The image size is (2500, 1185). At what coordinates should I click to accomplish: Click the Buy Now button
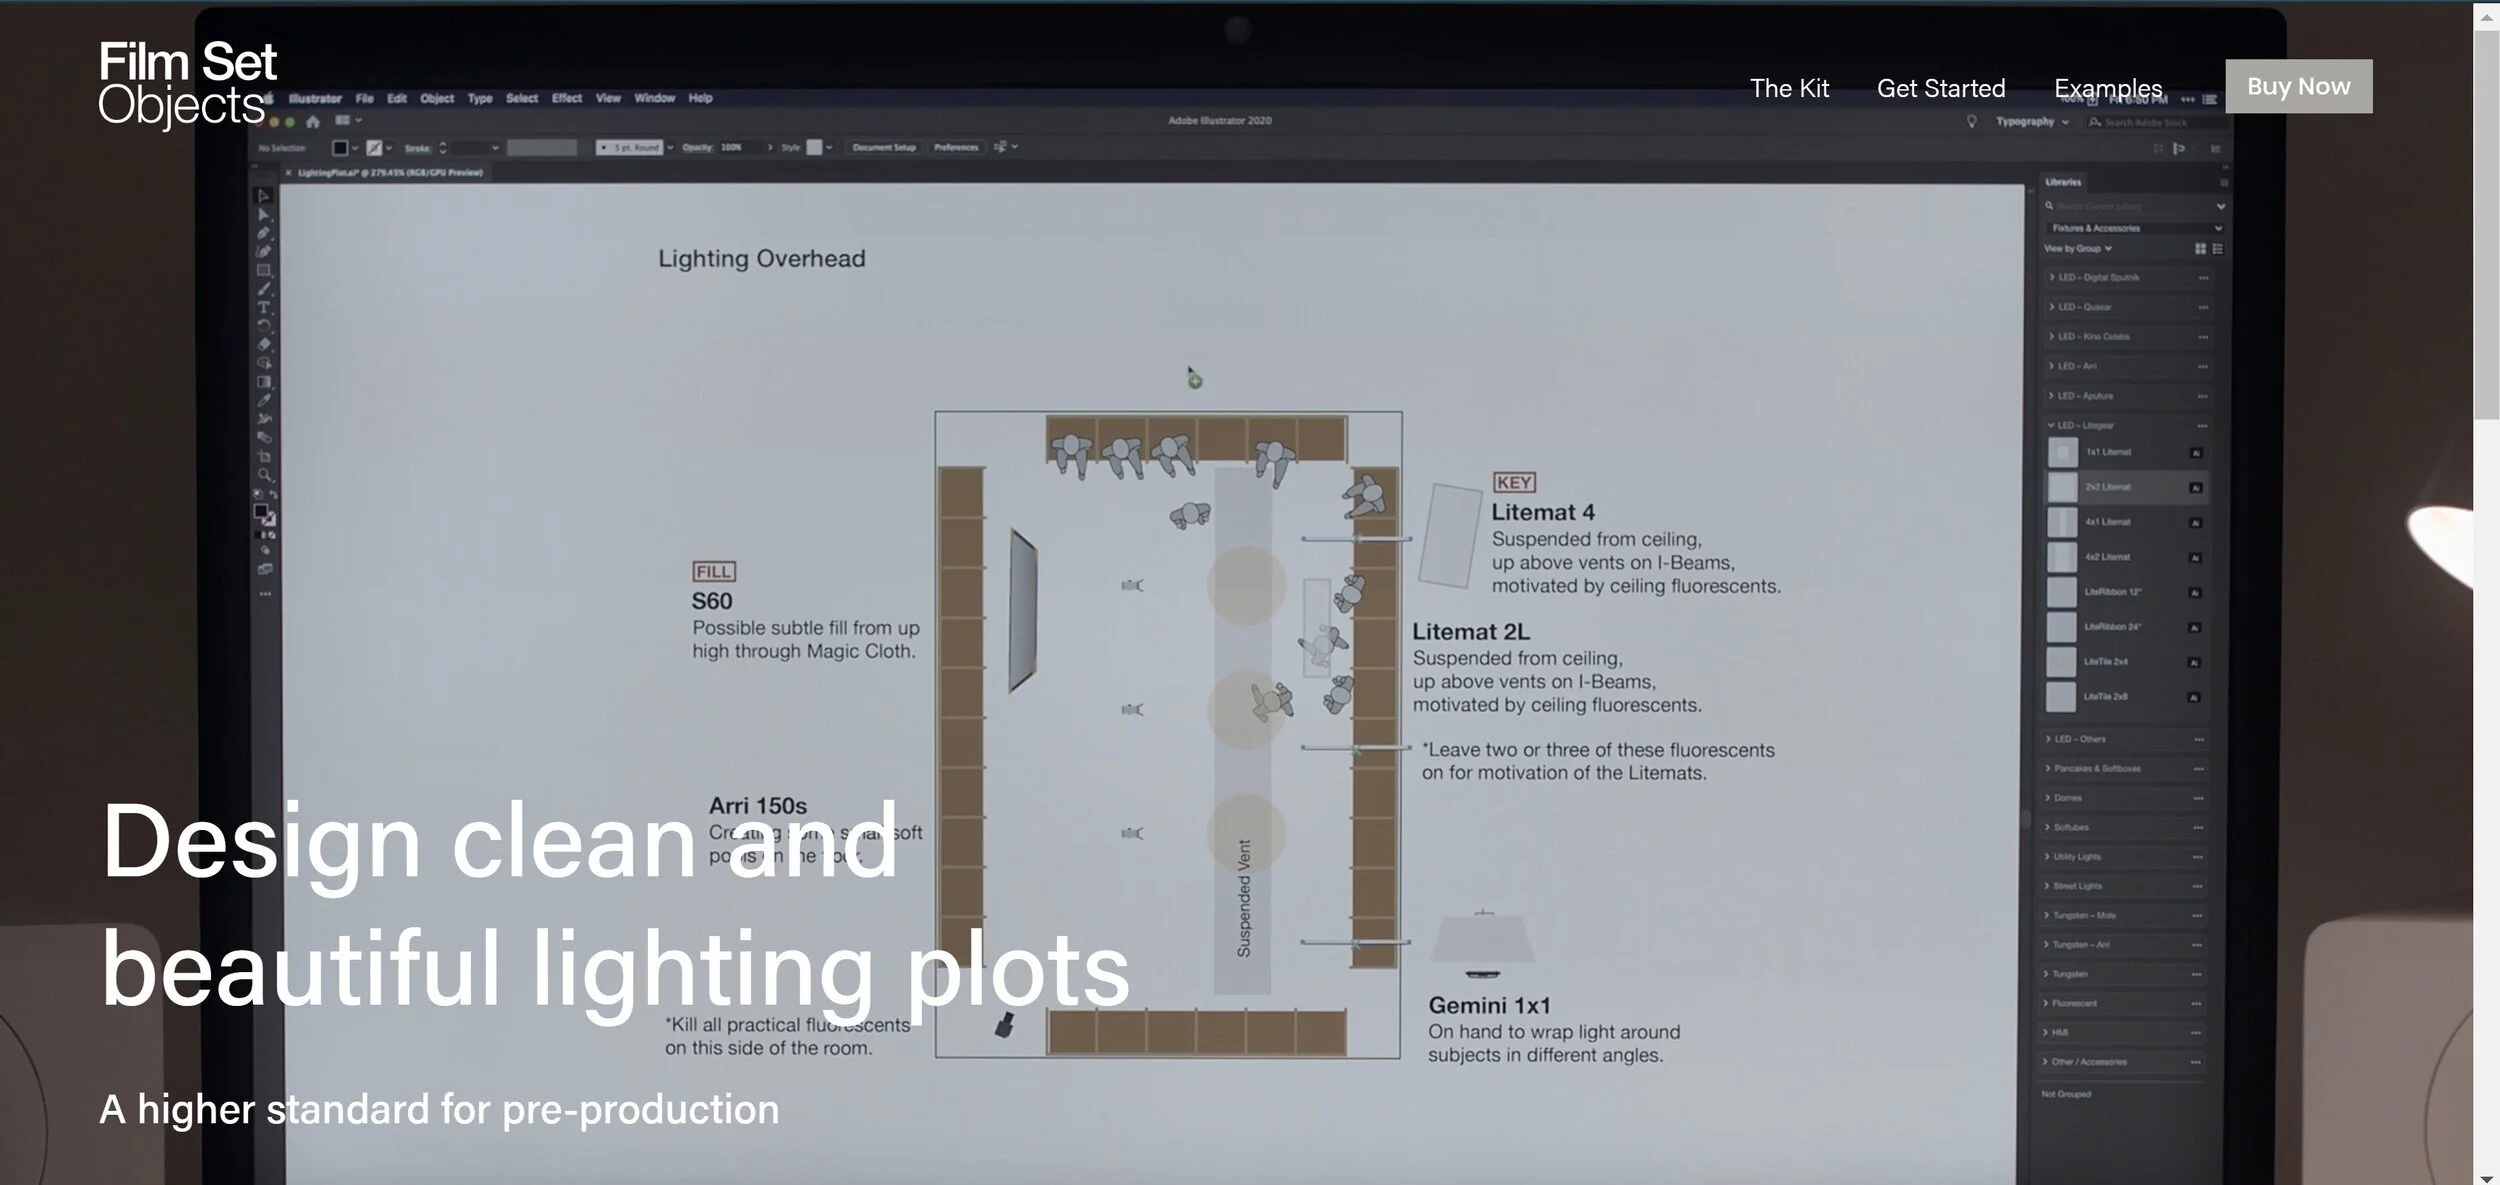[2298, 86]
